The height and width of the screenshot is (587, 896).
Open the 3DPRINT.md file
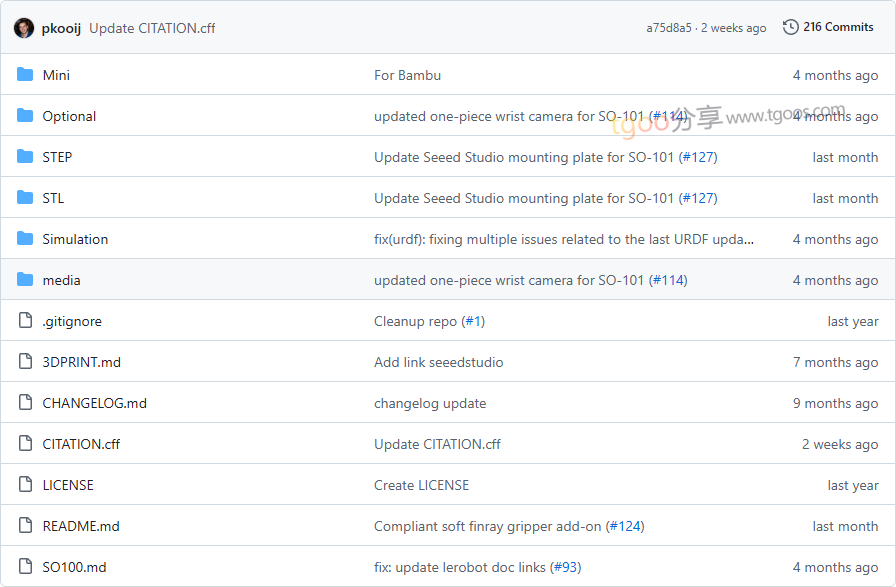click(x=81, y=362)
